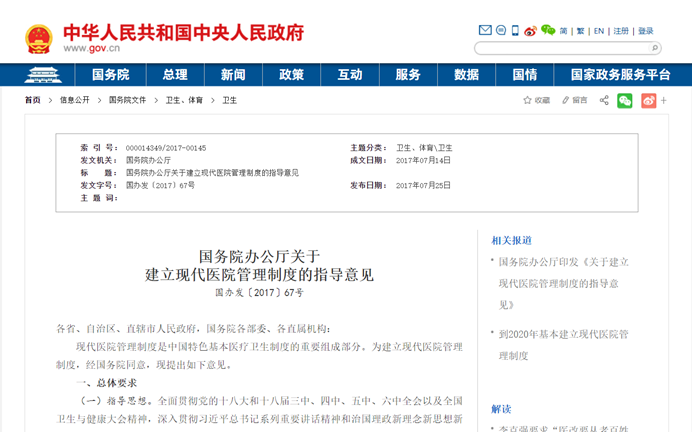The width and height of the screenshot is (692, 432).
Task: Click the mobile phone icon in header
Action: pyautogui.click(x=516, y=31)
